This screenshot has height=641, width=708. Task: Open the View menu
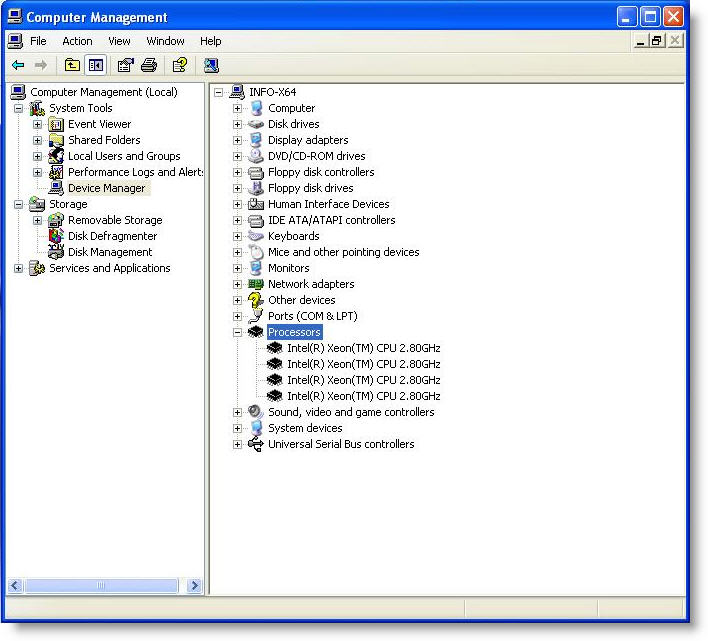point(119,41)
